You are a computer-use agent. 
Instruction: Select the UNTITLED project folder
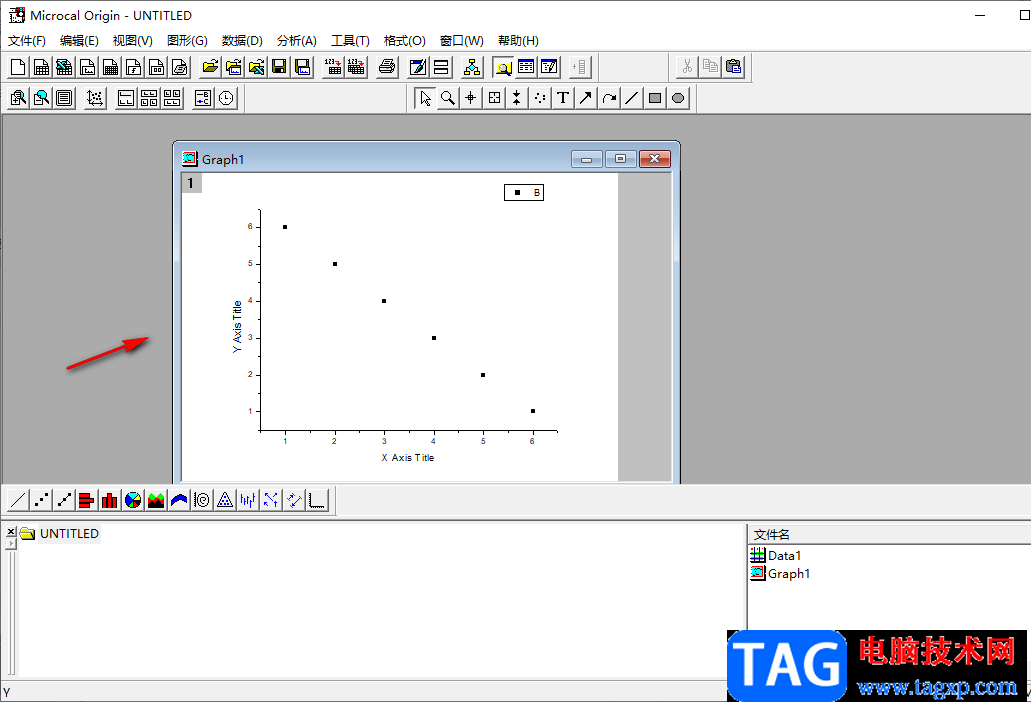(x=60, y=534)
